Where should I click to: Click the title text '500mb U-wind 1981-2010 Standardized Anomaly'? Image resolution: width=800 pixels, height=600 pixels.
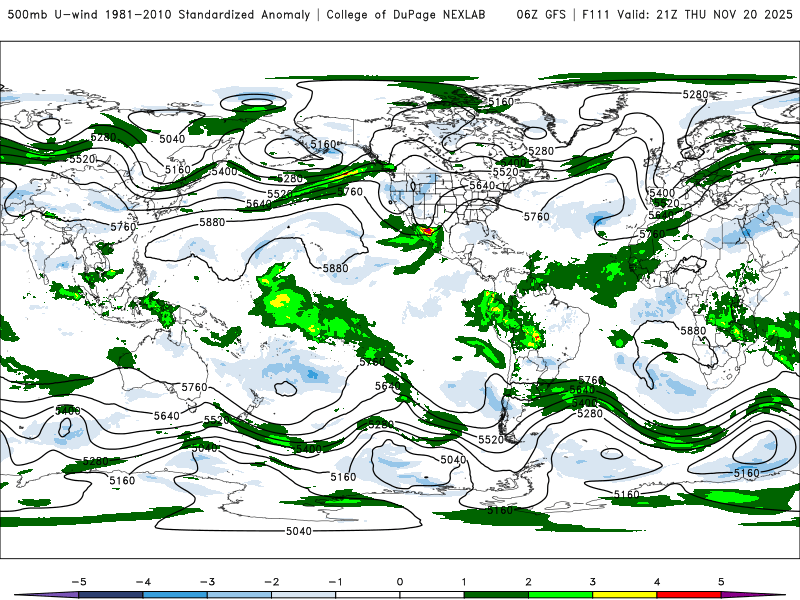(x=159, y=14)
